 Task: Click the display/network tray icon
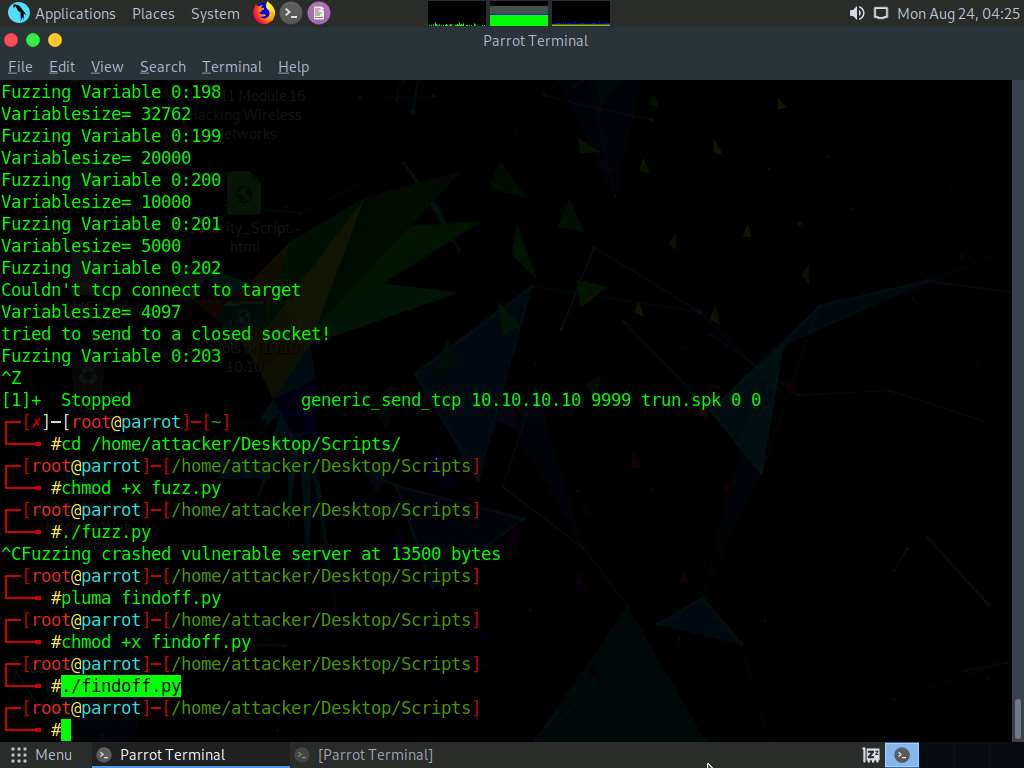(x=880, y=13)
